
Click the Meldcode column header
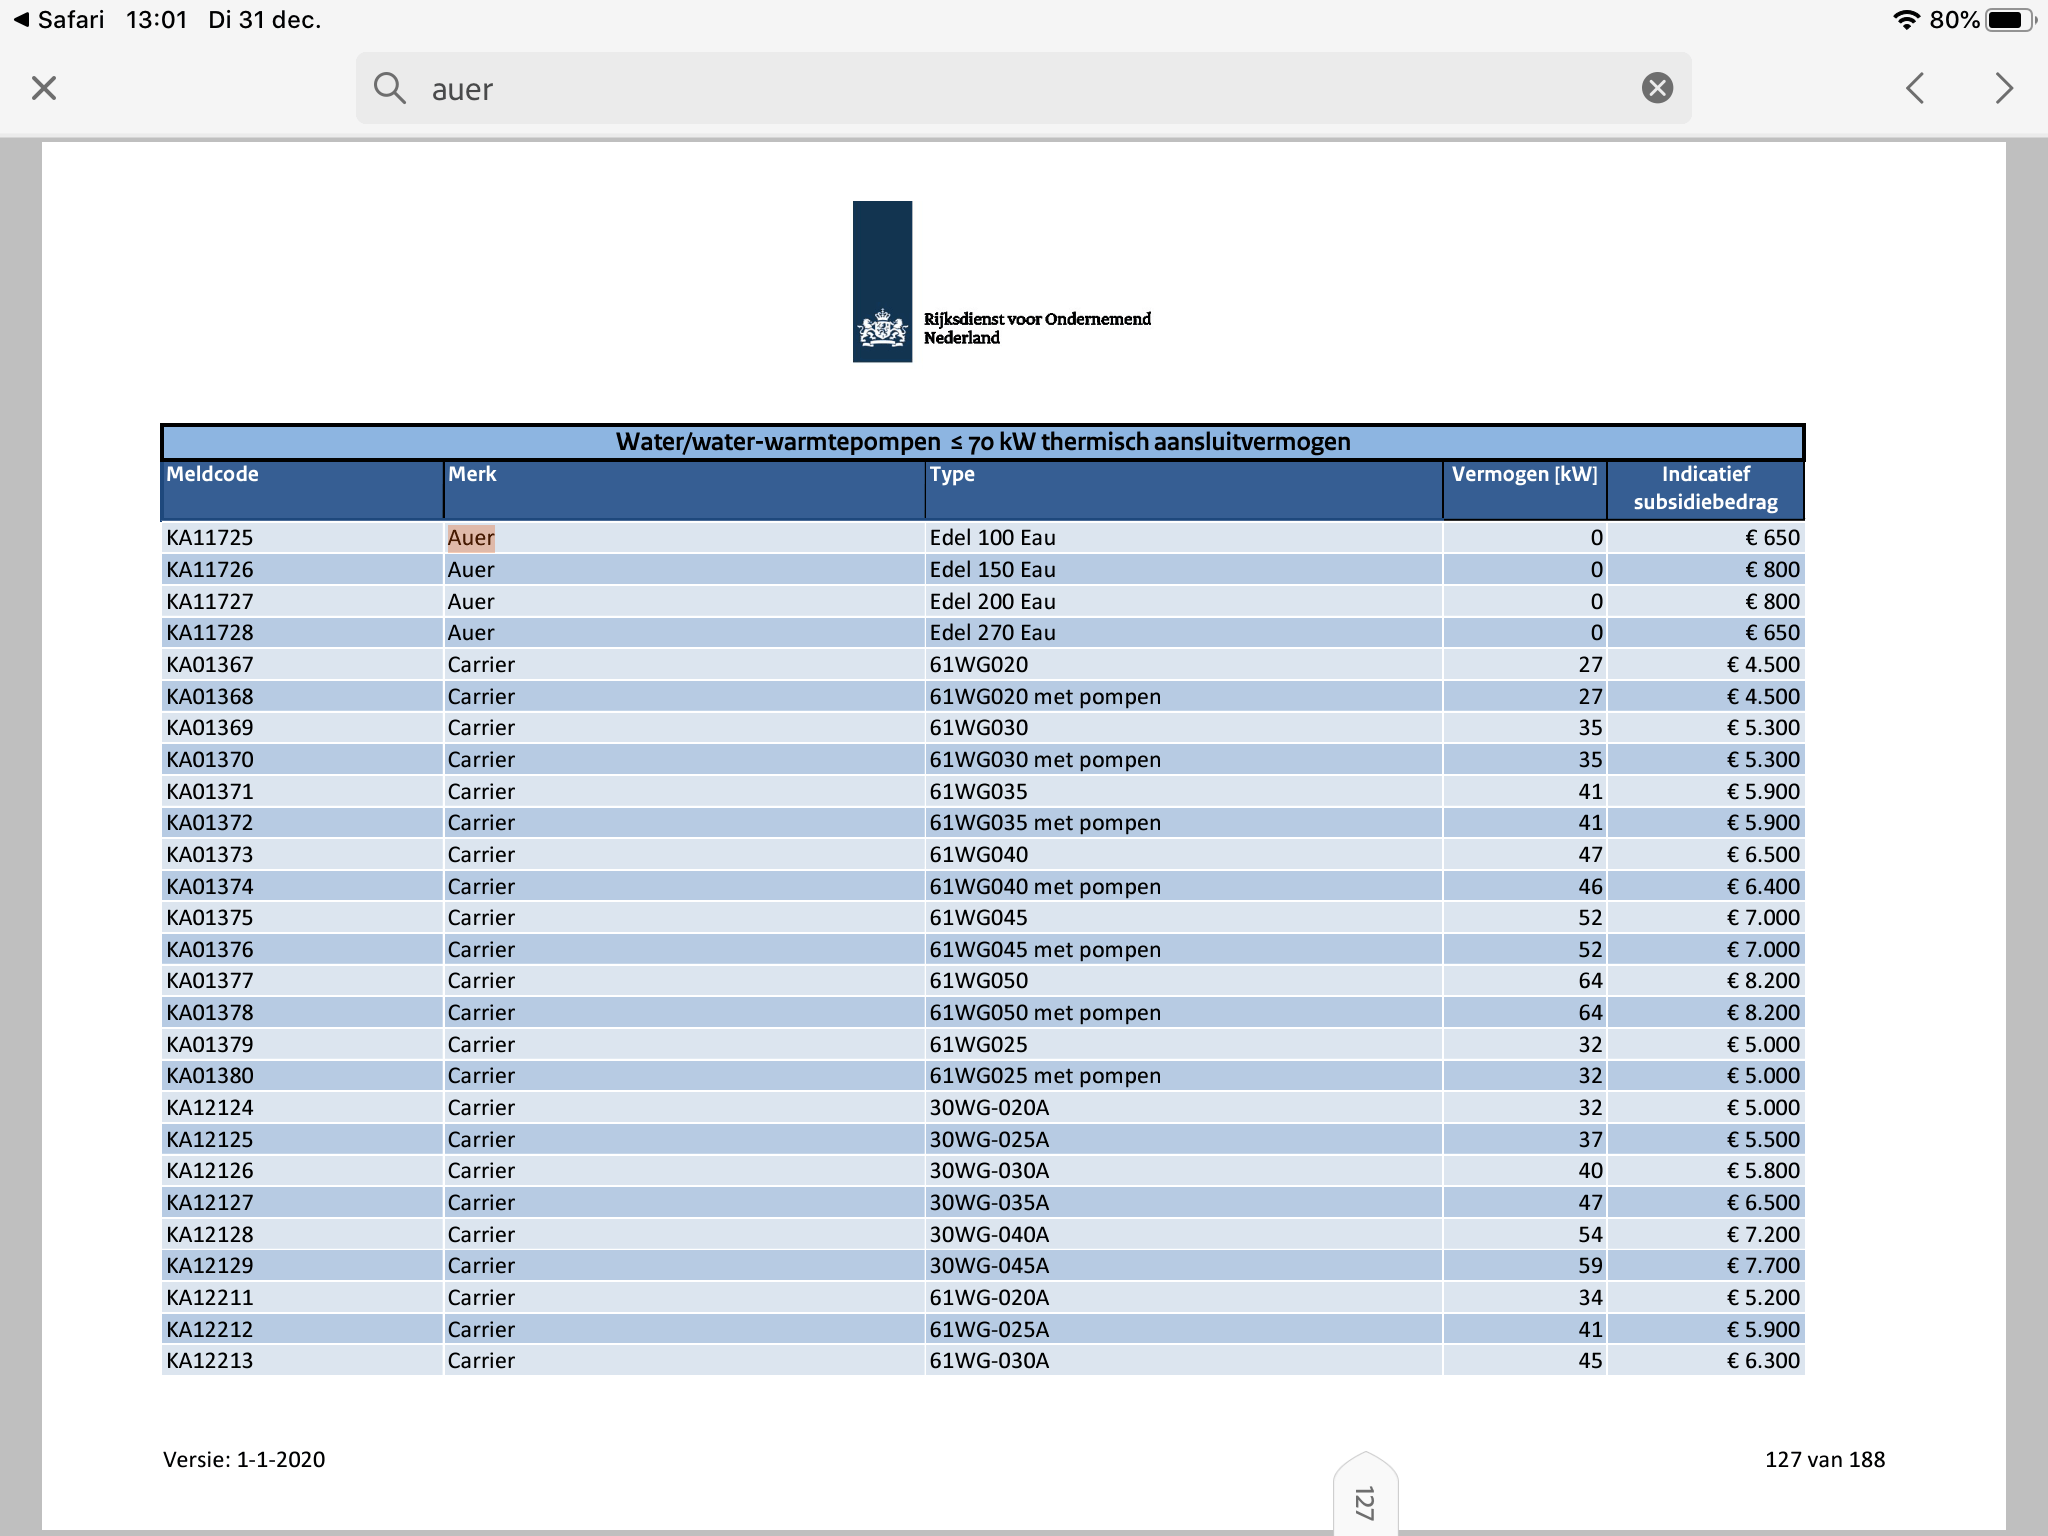tap(212, 474)
